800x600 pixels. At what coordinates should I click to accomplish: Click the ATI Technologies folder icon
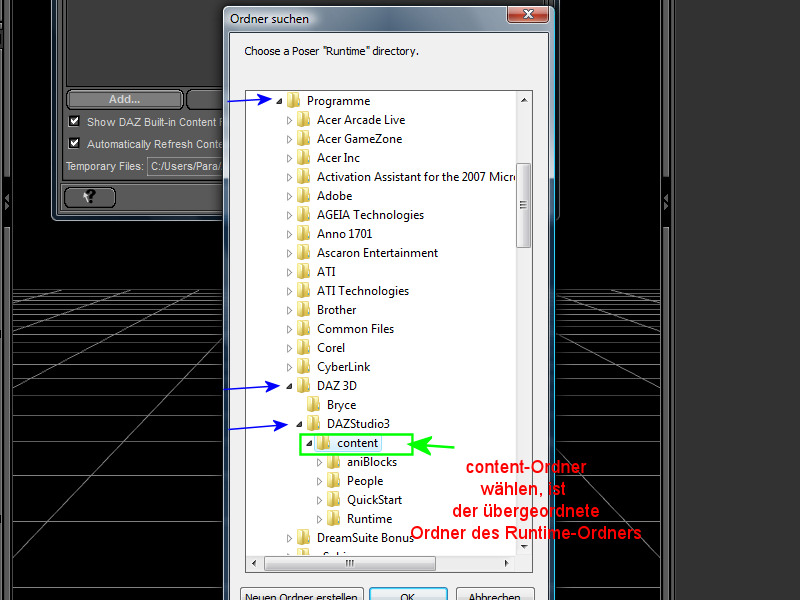pyautogui.click(x=304, y=291)
